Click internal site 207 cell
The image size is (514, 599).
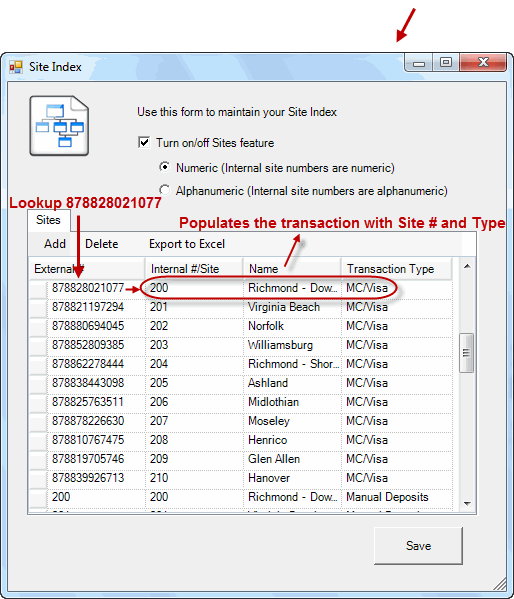pos(194,423)
